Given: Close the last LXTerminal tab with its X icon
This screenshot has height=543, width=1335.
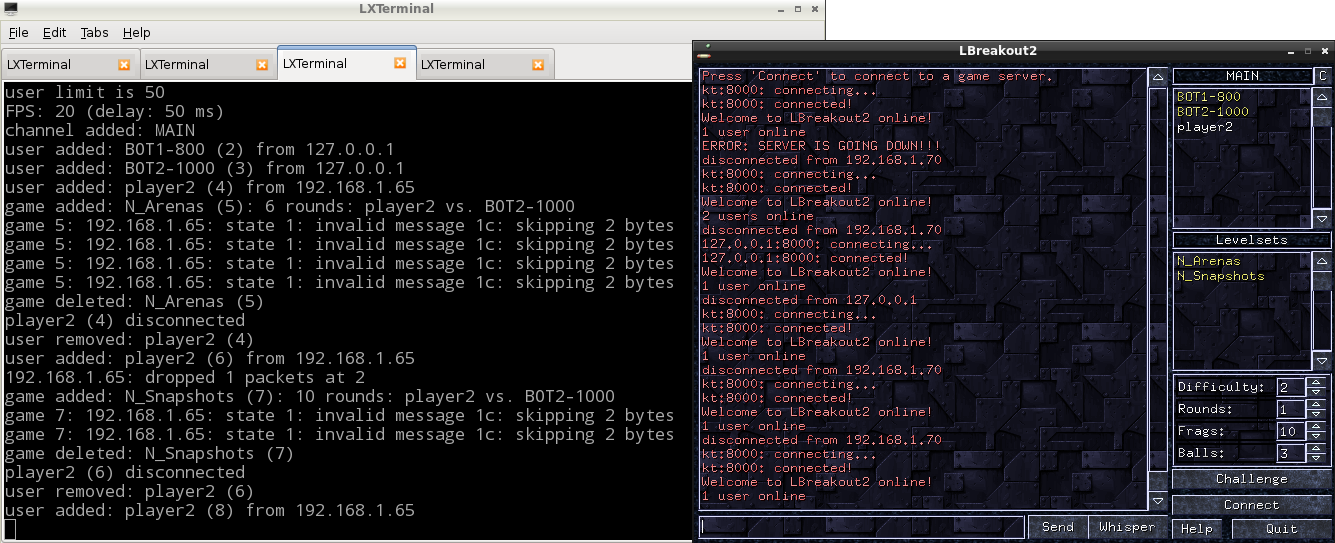Looking at the screenshot, I should [x=538, y=64].
